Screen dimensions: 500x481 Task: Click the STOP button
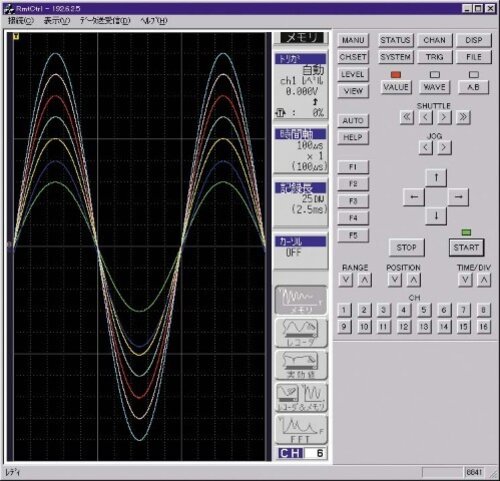(406, 248)
